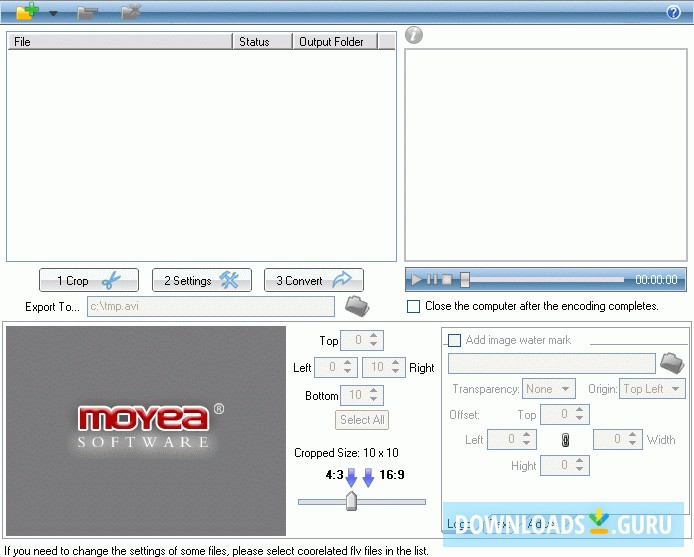
Task: Click the aspect ratio slider thumb
Action: 351,501
